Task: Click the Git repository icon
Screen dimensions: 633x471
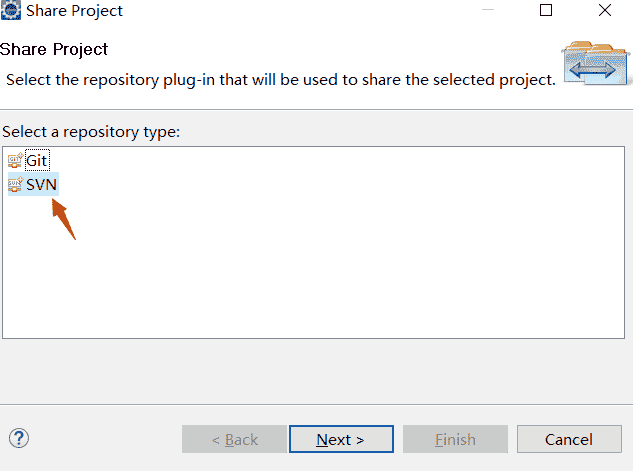Action: click(x=15, y=160)
